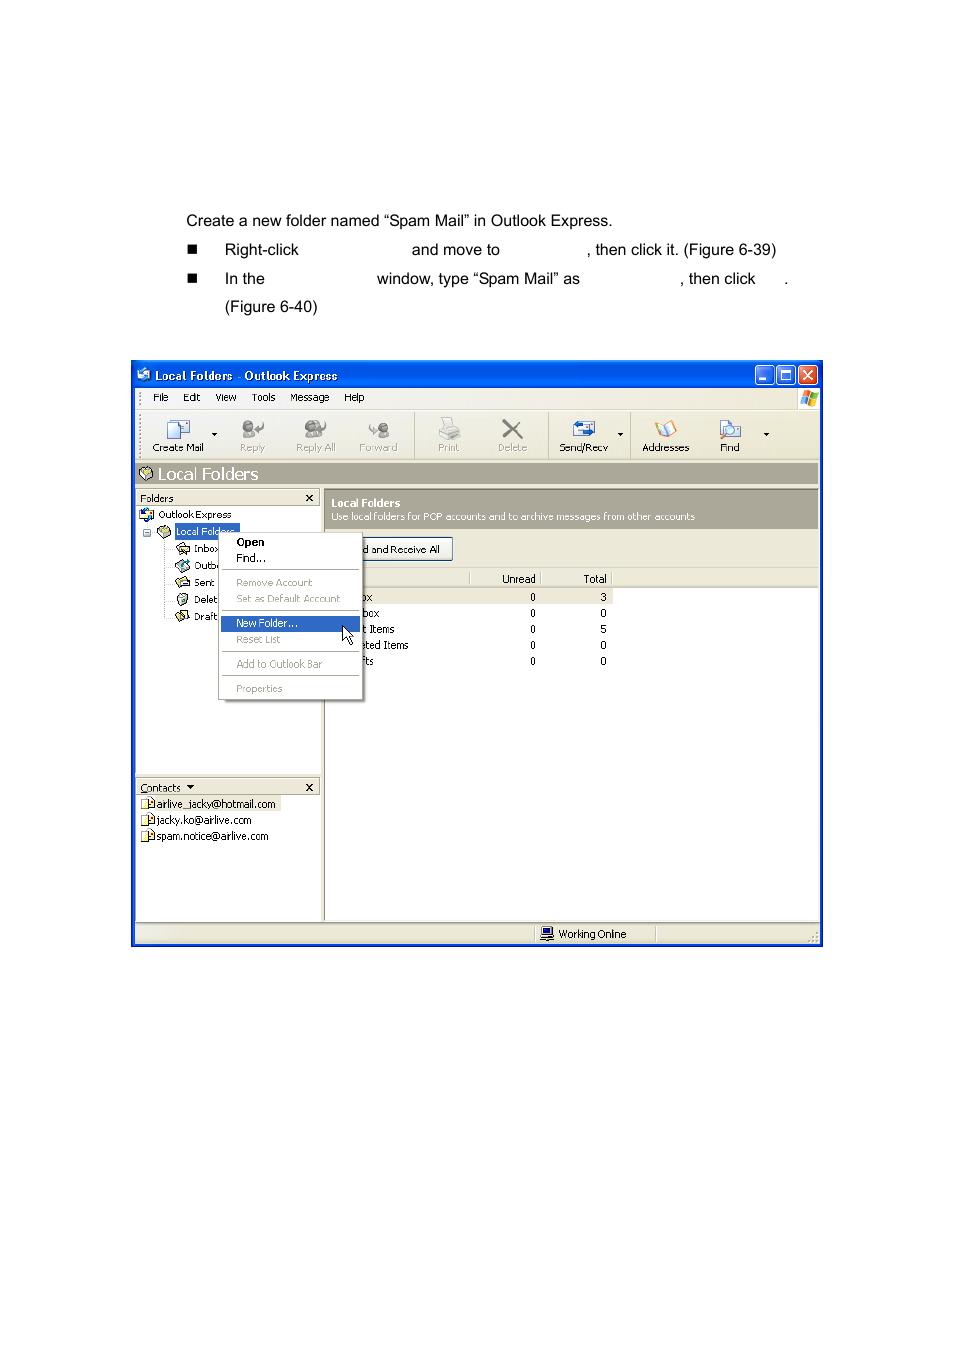Click the Local Folders banner icon
This screenshot has width=954, height=1350.
point(146,473)
